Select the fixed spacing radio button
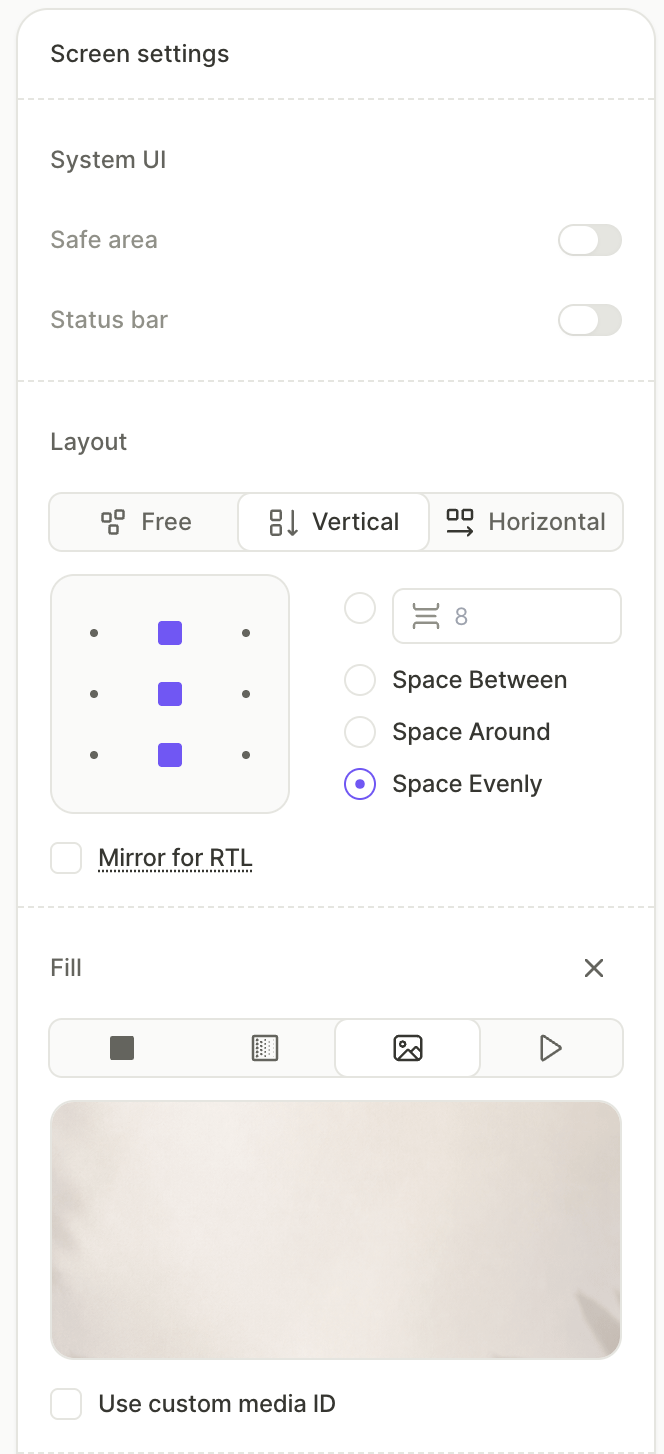 click(x=360, y=608)
